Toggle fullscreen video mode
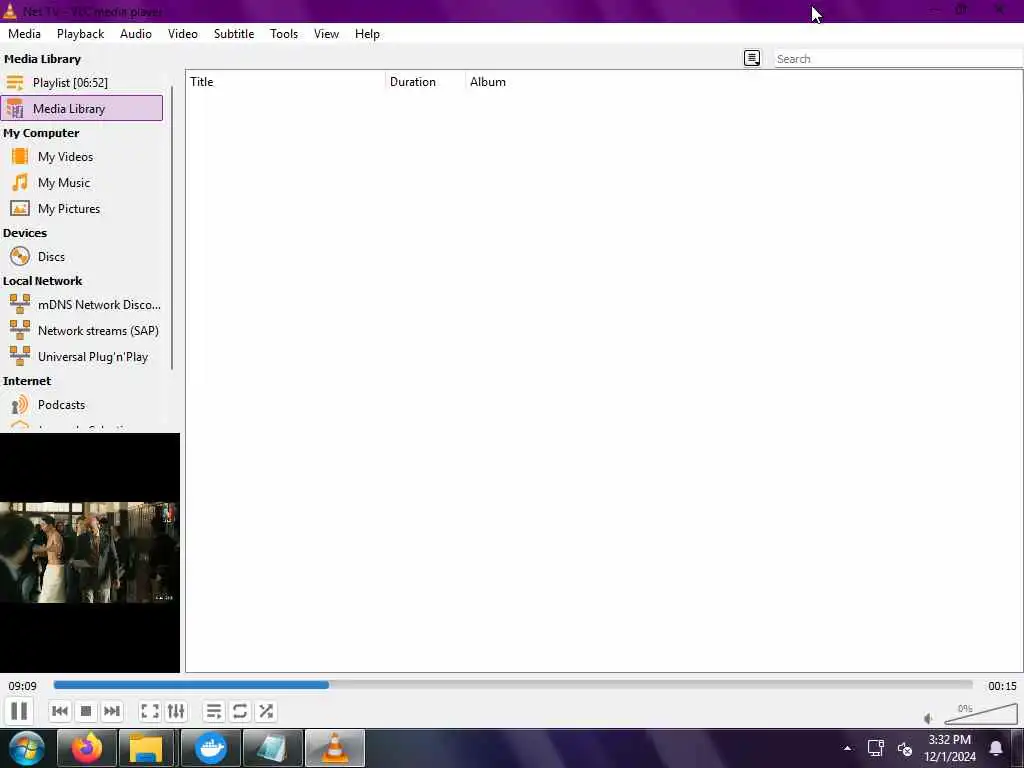Screen dimensions: 1024x768 coord(150,711)
